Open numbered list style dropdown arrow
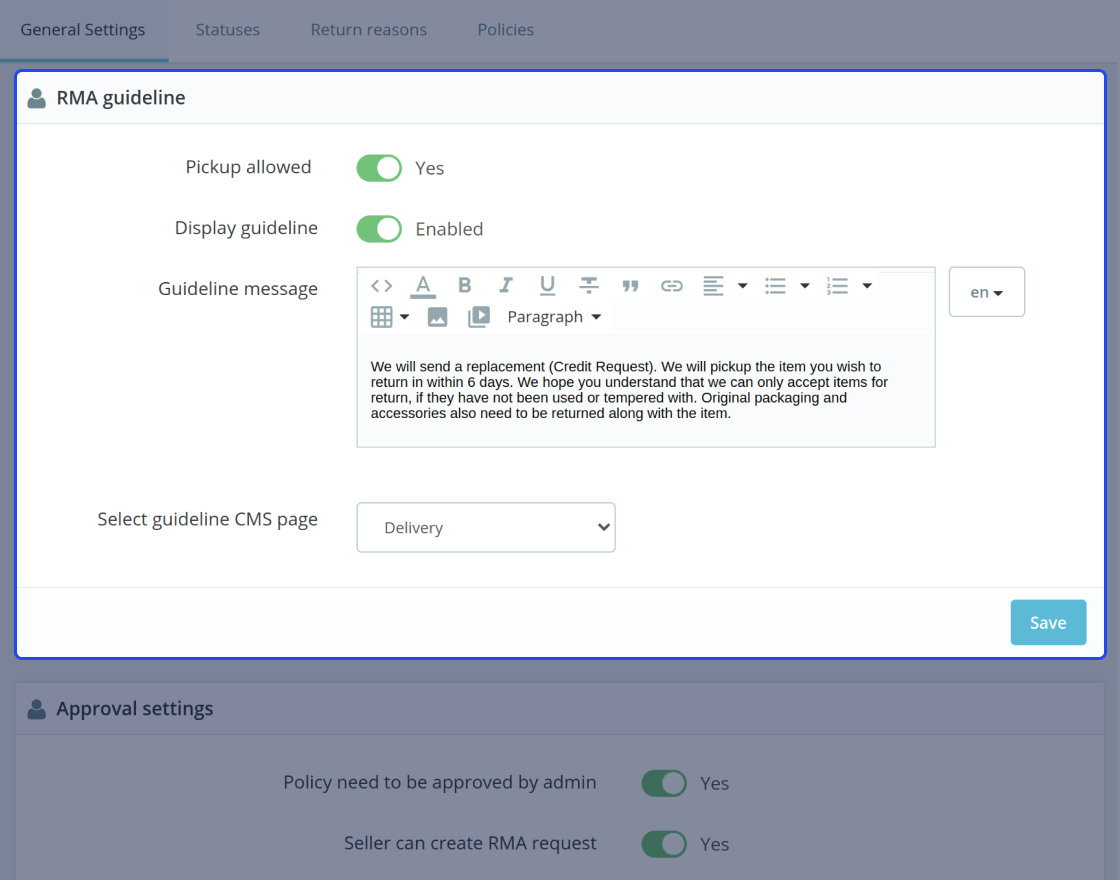Viewport: 1120px width, 880px height. (x=867, y=286)
